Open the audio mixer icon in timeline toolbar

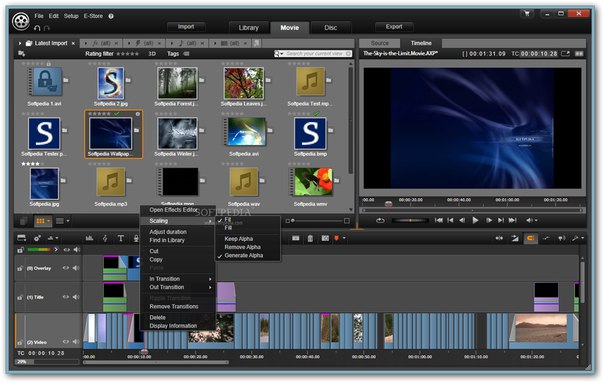coord(89,239)
